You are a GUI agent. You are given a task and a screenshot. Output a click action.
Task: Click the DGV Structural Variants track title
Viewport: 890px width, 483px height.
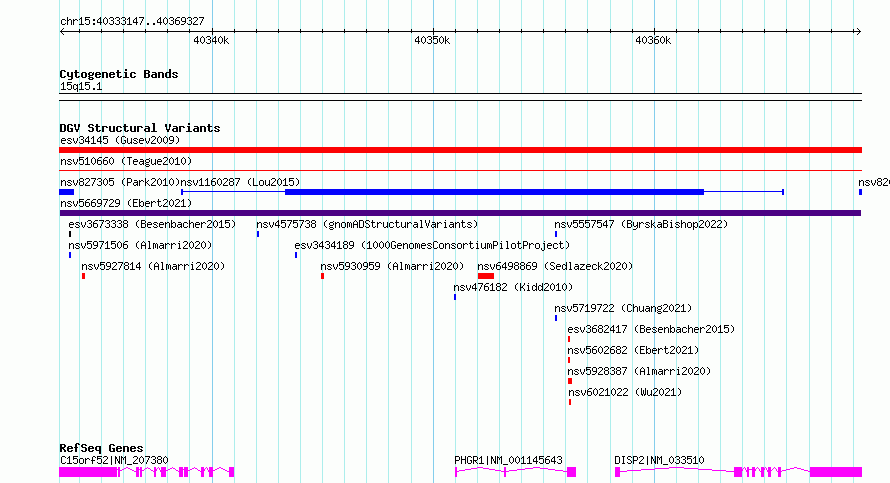(x=140, y=128)
